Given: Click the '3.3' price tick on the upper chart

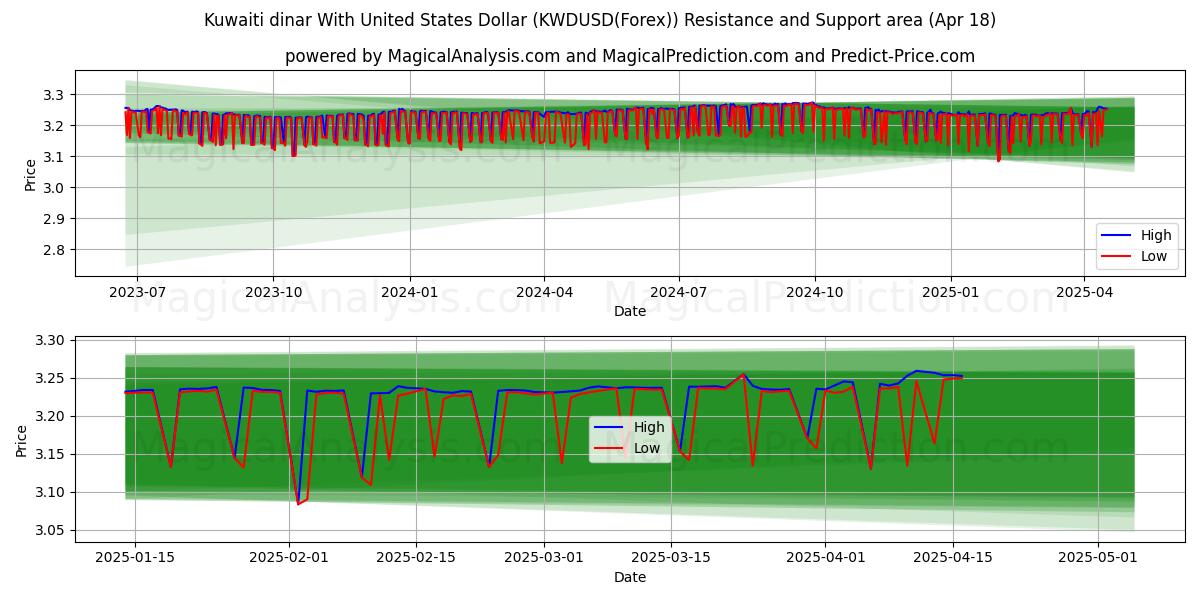Looking at the screenshot, I should click(55, 95).
